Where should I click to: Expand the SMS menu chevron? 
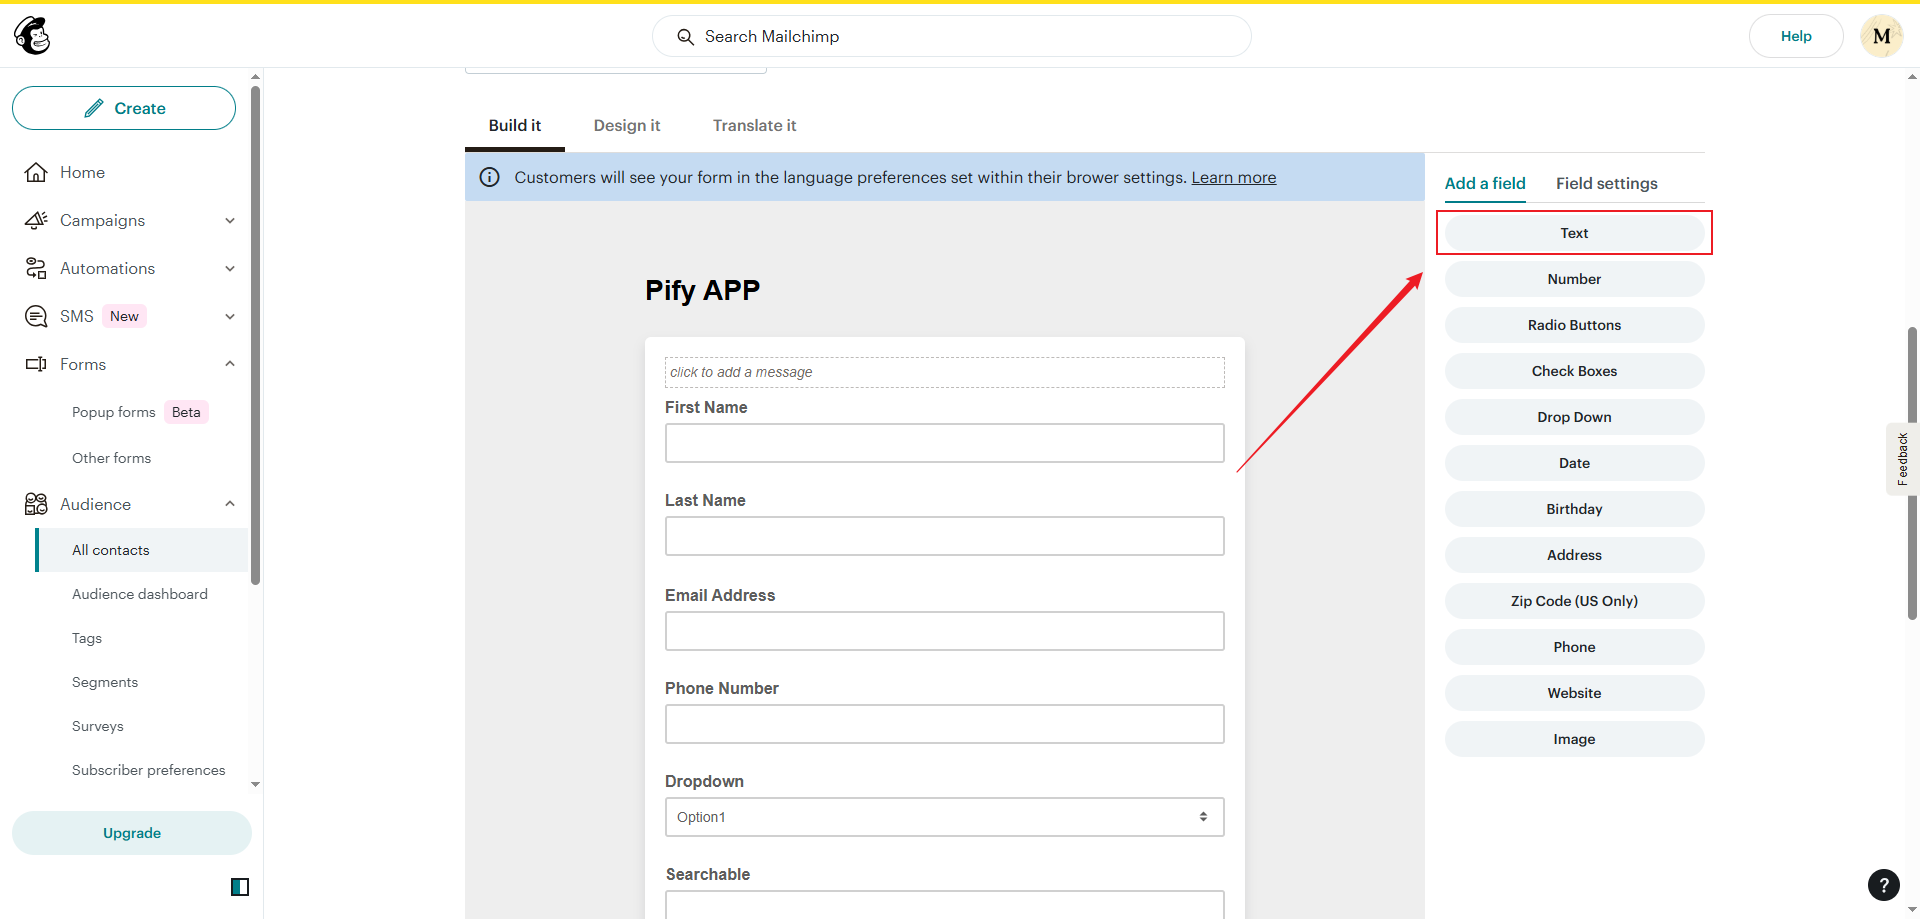click(x=230, y=316)
